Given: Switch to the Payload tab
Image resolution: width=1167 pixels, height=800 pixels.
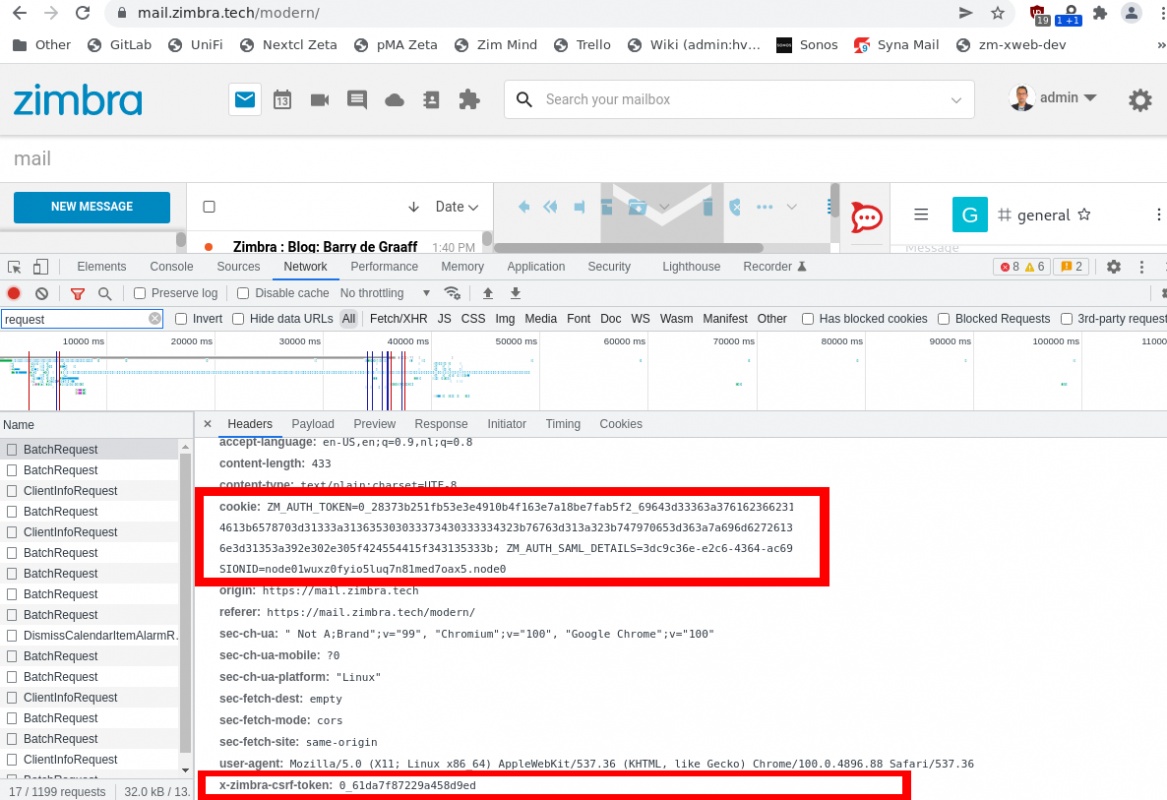Looking at the screenshot, I should point(313,424).
